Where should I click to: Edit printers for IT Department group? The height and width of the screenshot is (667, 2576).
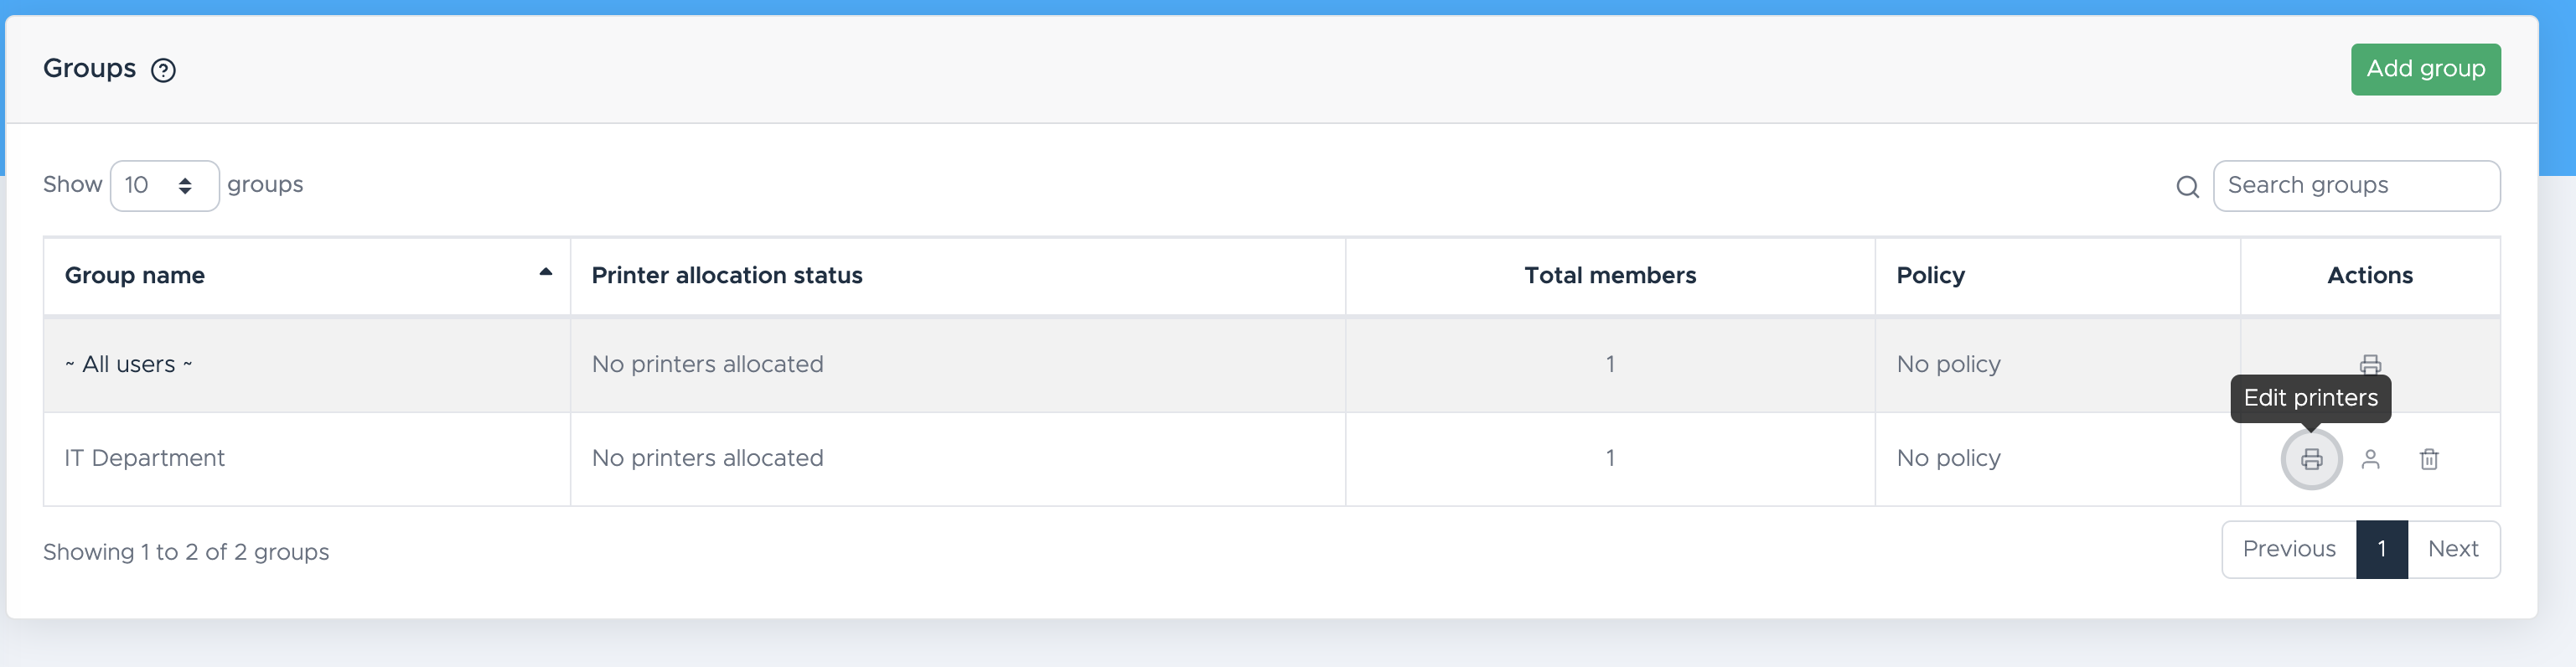[x=2311, y=459]
